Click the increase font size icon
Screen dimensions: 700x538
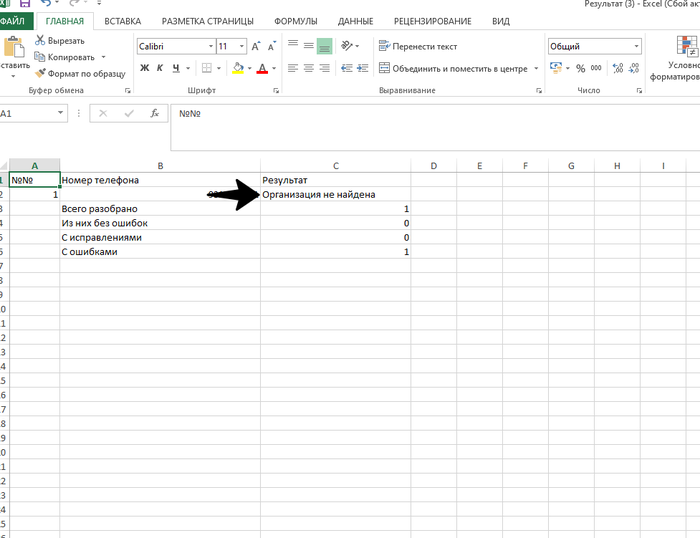(x=257, y=46)
